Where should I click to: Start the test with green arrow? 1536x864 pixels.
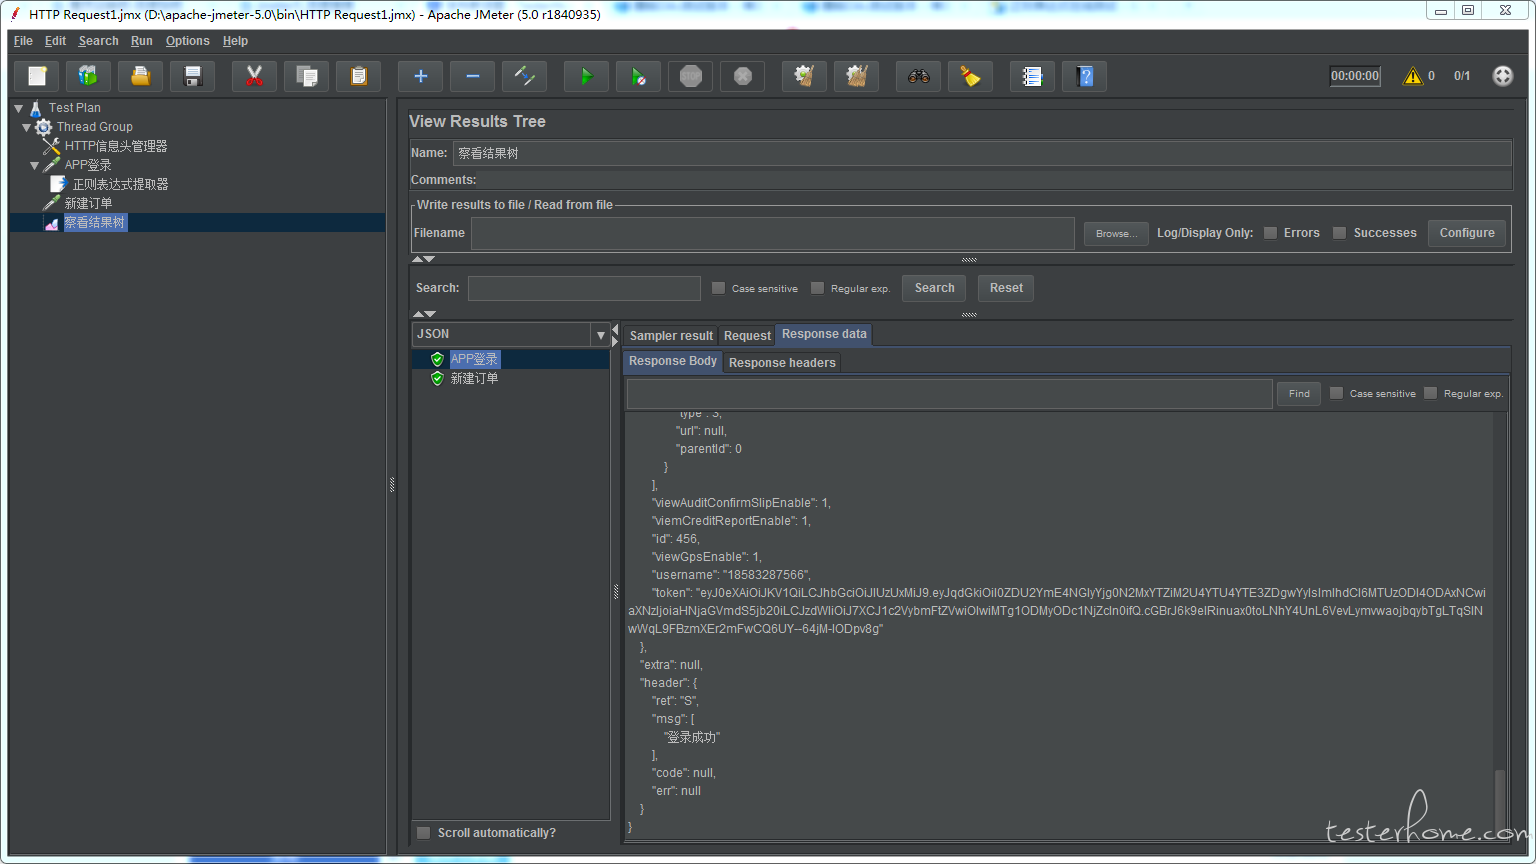click(586, 76)
